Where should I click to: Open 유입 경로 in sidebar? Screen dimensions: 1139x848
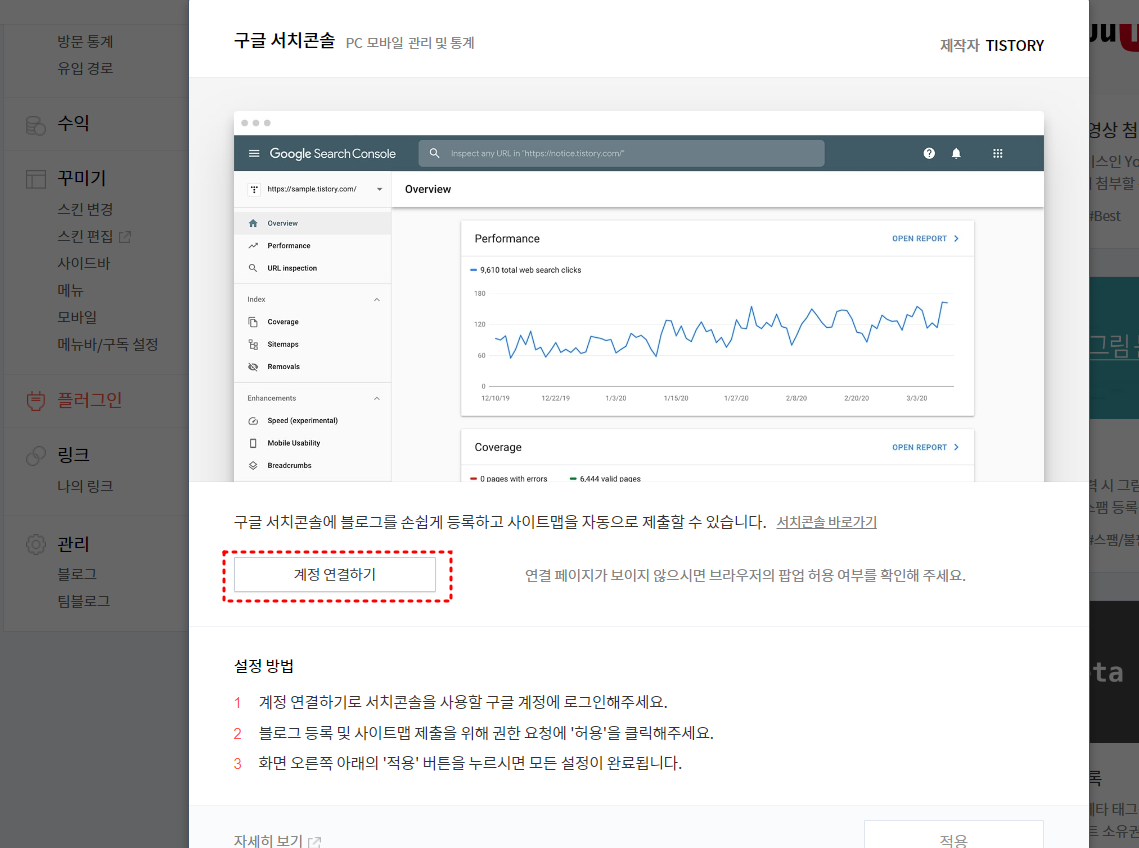[x=85, y=68]
